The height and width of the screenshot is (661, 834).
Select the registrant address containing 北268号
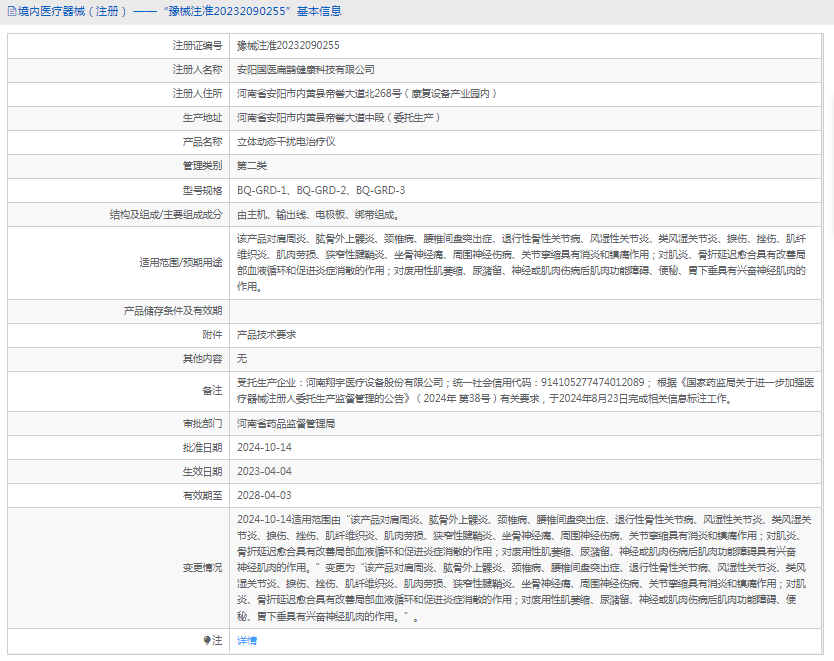click(367, 94)
